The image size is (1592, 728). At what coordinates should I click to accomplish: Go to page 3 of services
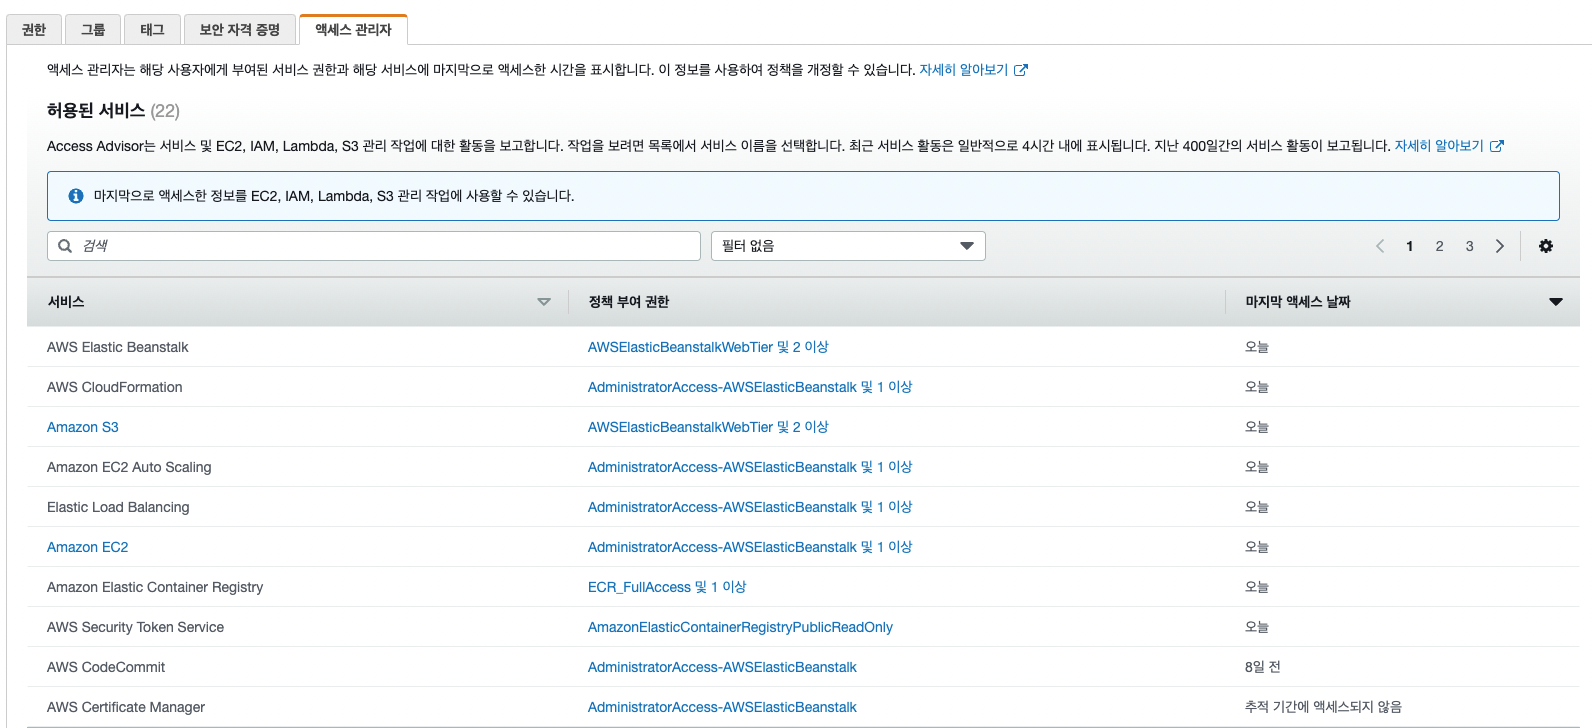click(1469, 246)
